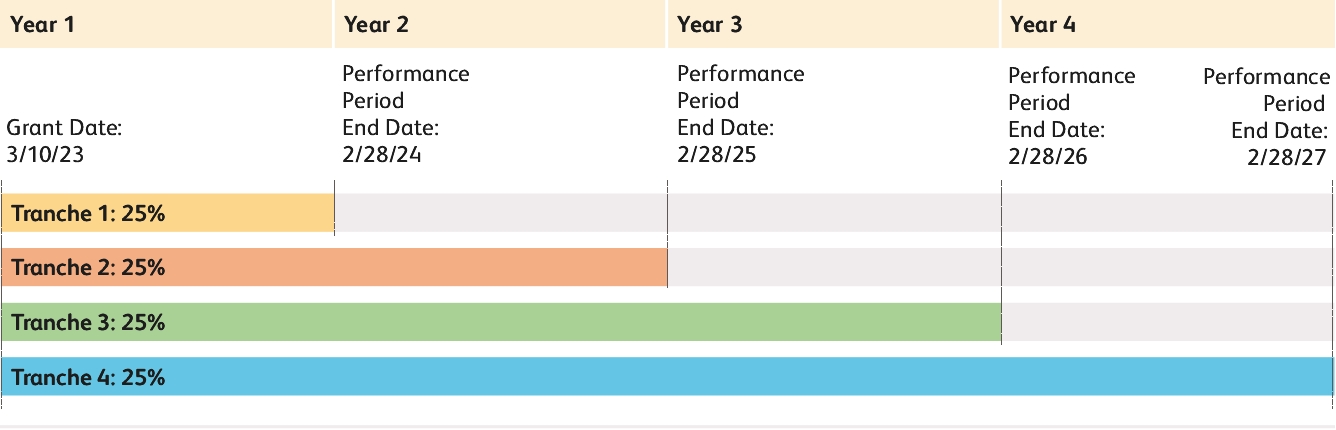Click the blue Tranche 4 bar

click(700, 377)
